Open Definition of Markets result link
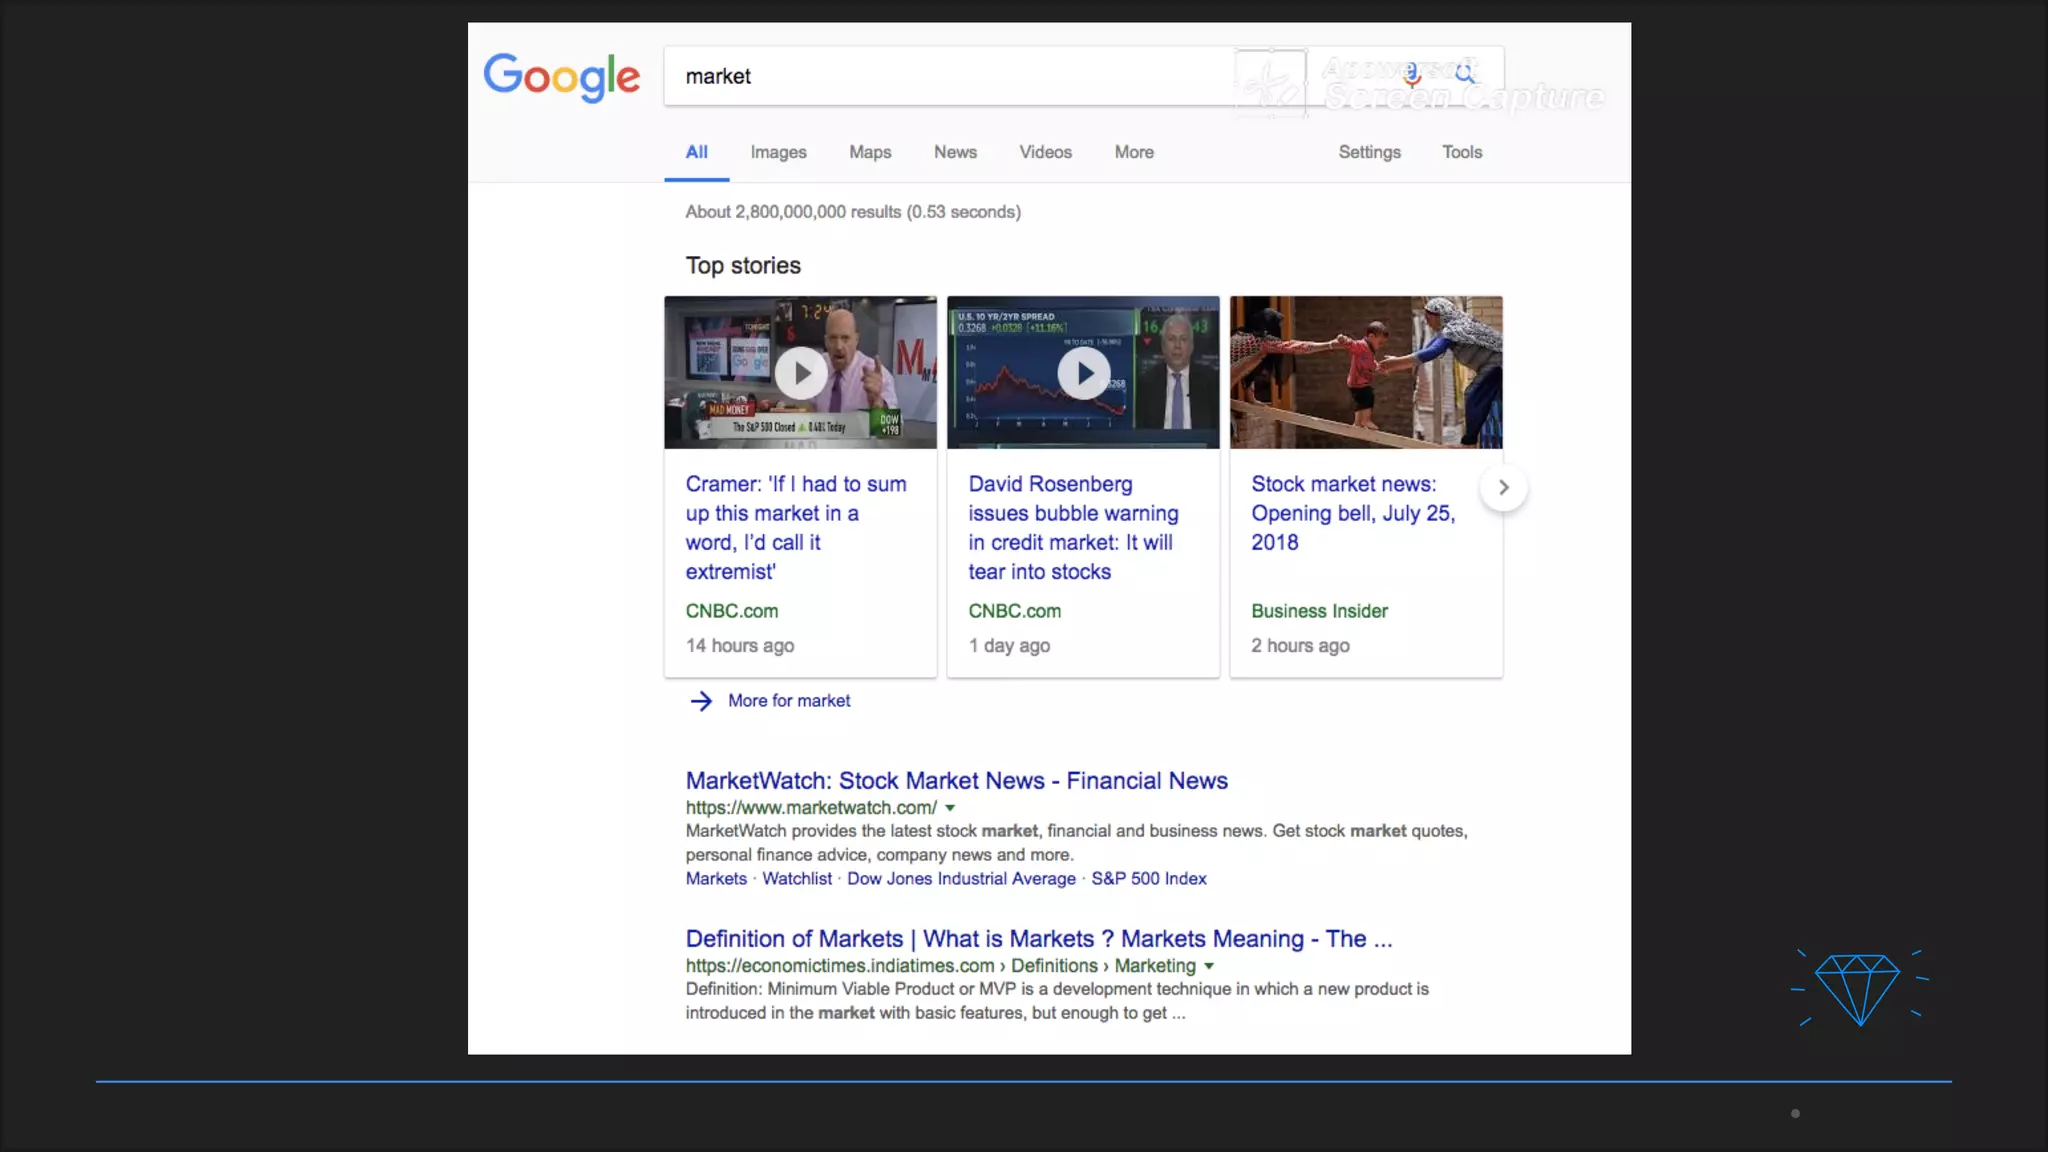 1038,939
